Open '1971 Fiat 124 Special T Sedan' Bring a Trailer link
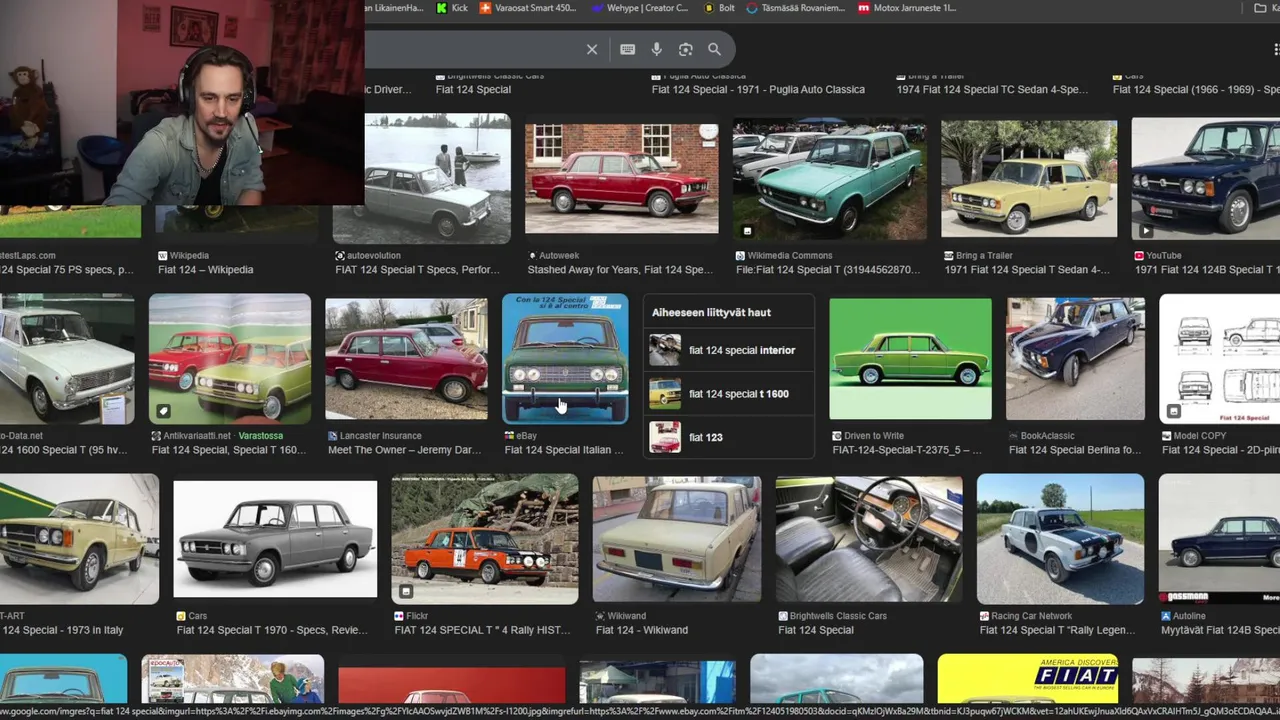1280x720 pixels. [x=1027, y=270]
